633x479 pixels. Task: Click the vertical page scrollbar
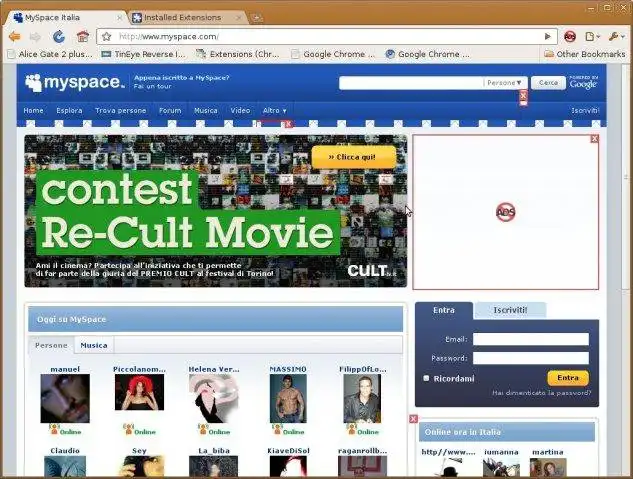click(625, 178)
